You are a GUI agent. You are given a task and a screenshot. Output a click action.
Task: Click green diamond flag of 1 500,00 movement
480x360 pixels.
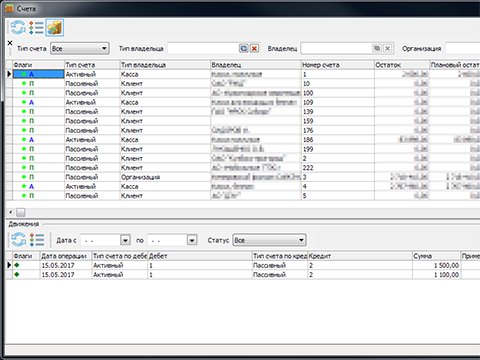point(17,265)
